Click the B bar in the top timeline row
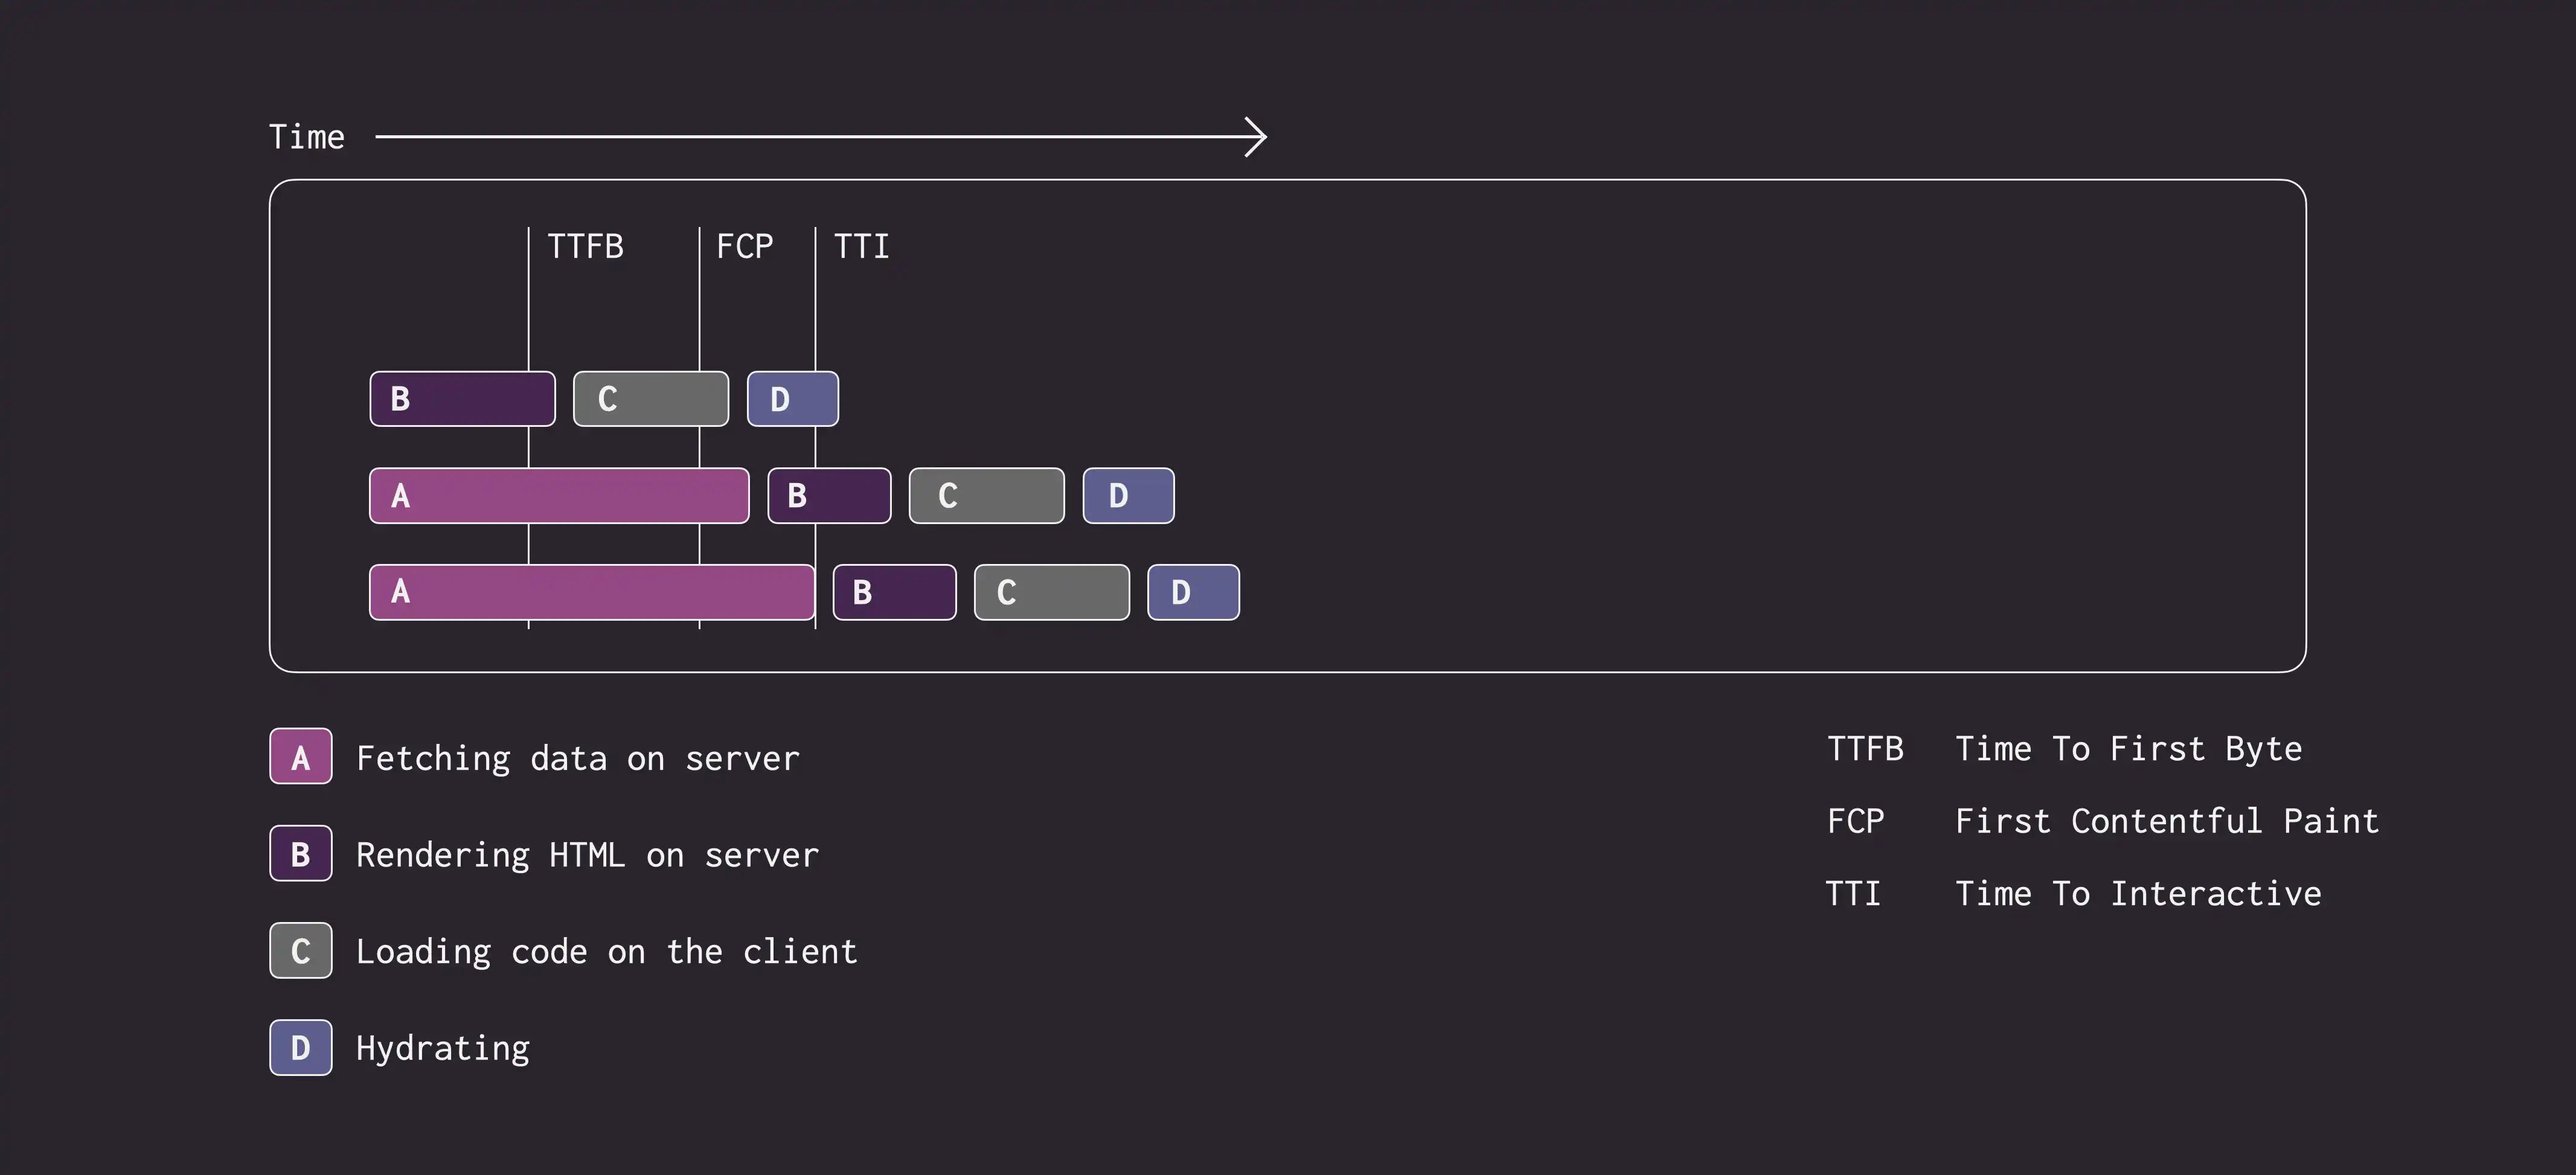Viewport: 2576px width, 1175px height. pyautogui.click(x=462, y=399)
